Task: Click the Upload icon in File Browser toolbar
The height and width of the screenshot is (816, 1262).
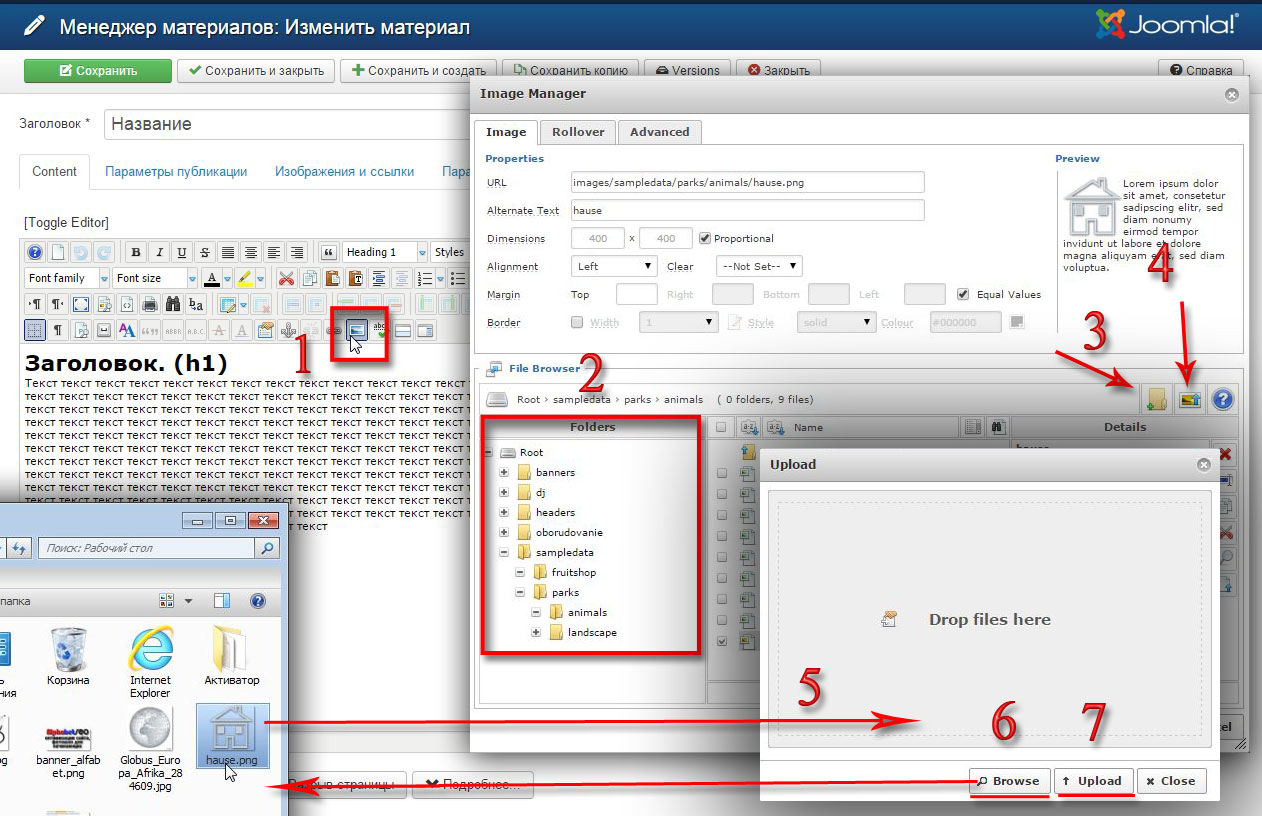Action: point(1189,400)
